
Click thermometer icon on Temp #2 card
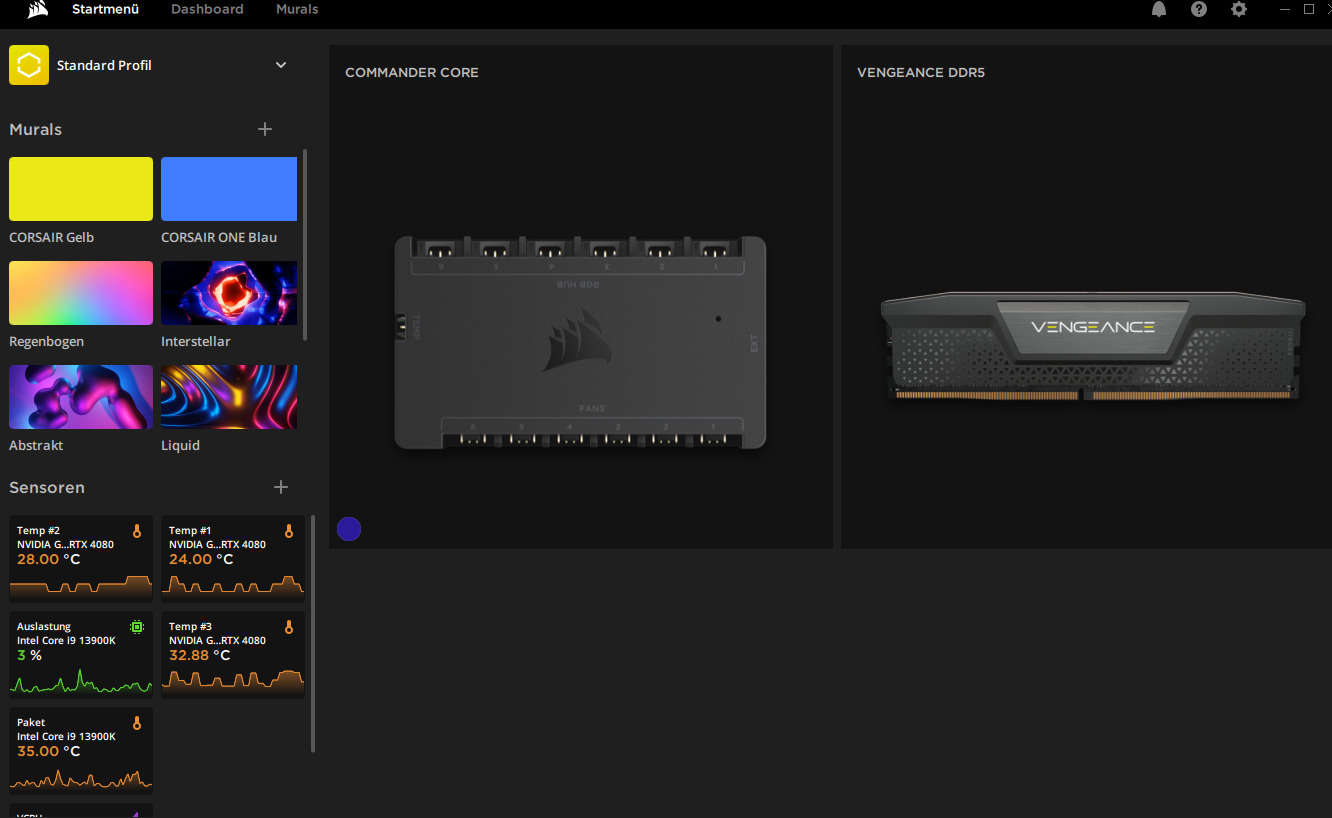(137, 531)
